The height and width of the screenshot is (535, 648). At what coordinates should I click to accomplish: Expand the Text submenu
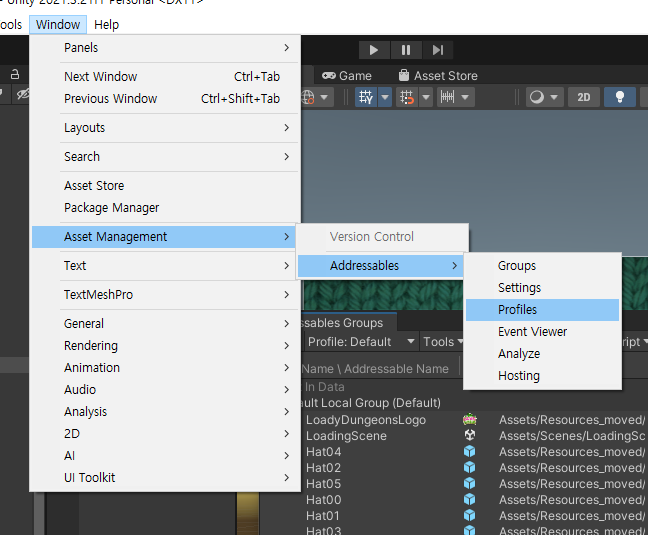point(165,266)
